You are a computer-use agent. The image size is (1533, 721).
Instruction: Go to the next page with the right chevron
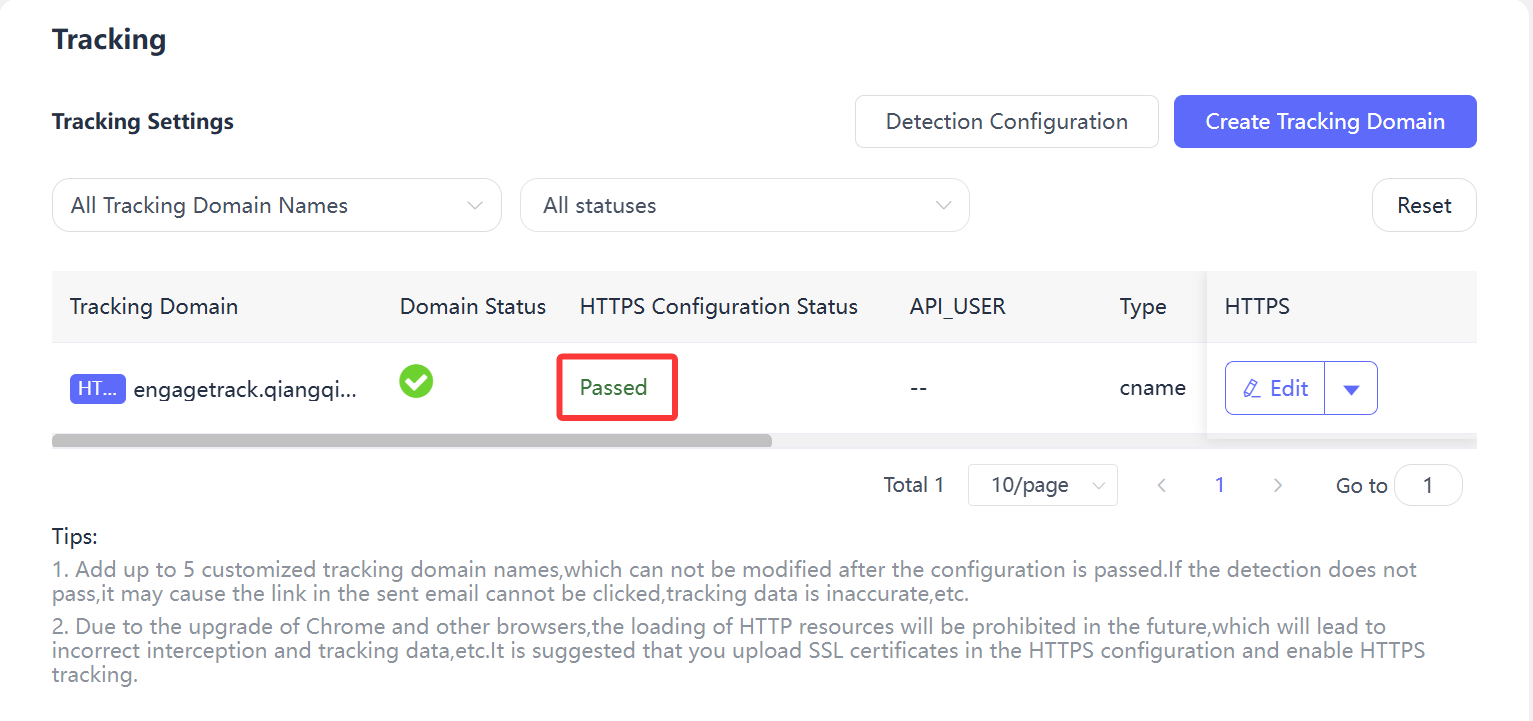(1277, 485)
